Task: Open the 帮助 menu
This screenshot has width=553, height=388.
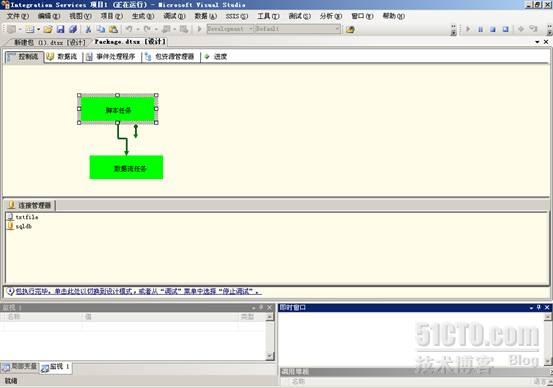Action: [x=394, y=16]
